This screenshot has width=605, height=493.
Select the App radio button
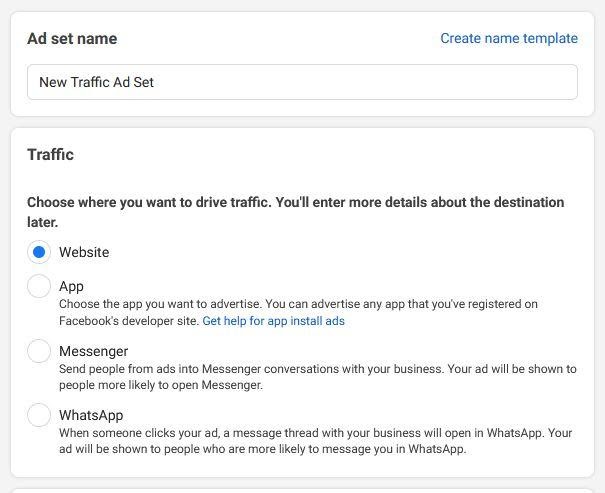[39, 286]
